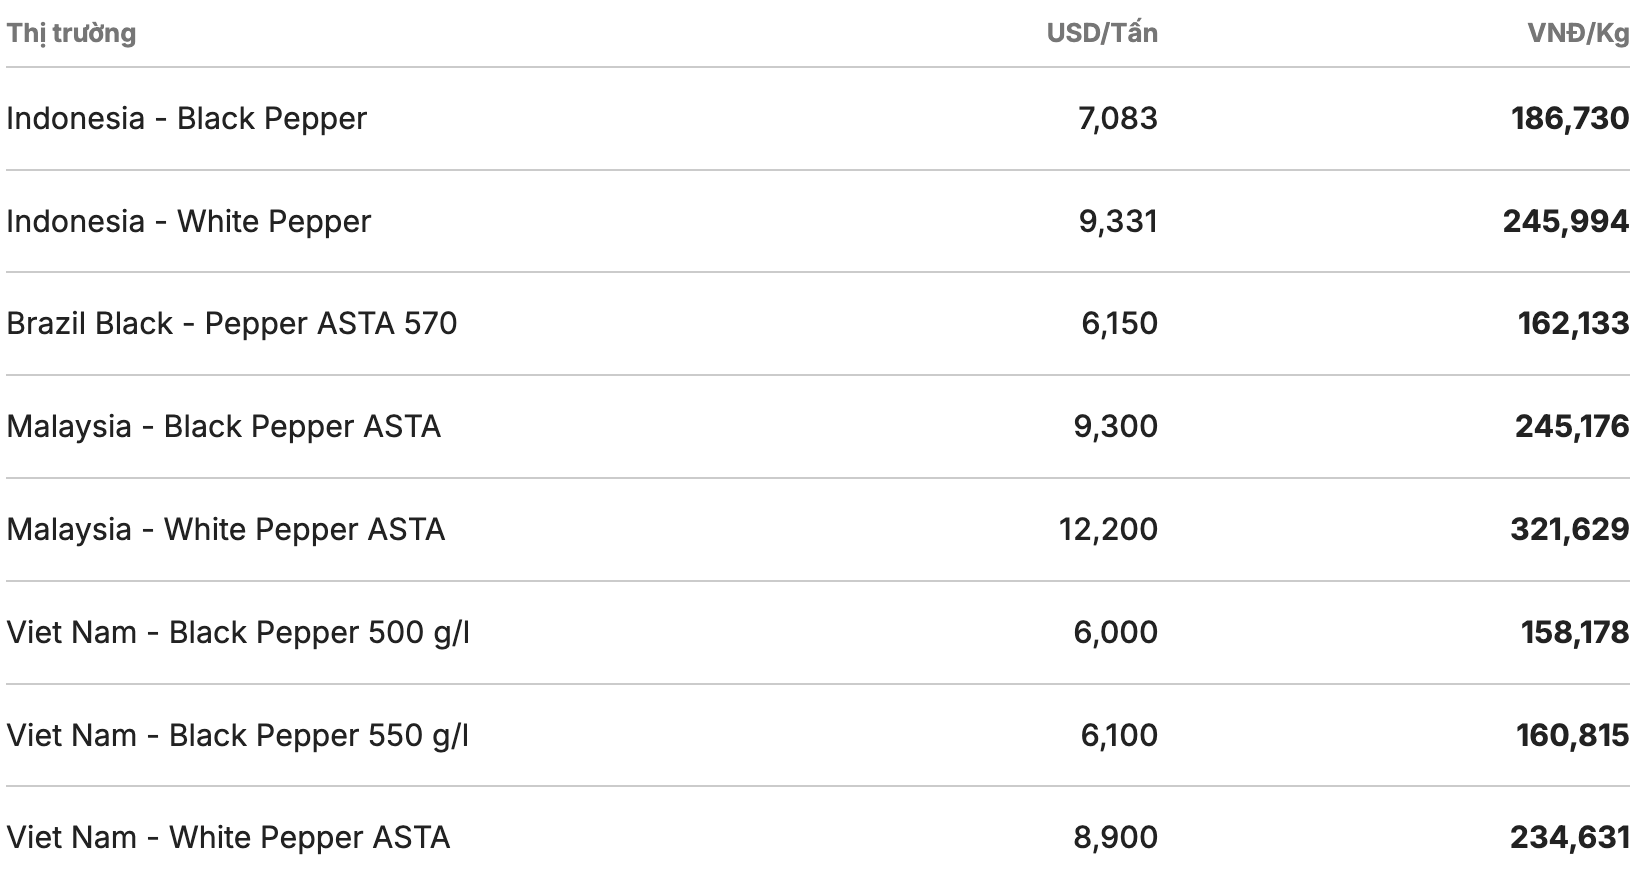The height and width of the screenshot is (876, 1650).
Task: Click the 158,178 VNĐ price value
Action: 1574,632
